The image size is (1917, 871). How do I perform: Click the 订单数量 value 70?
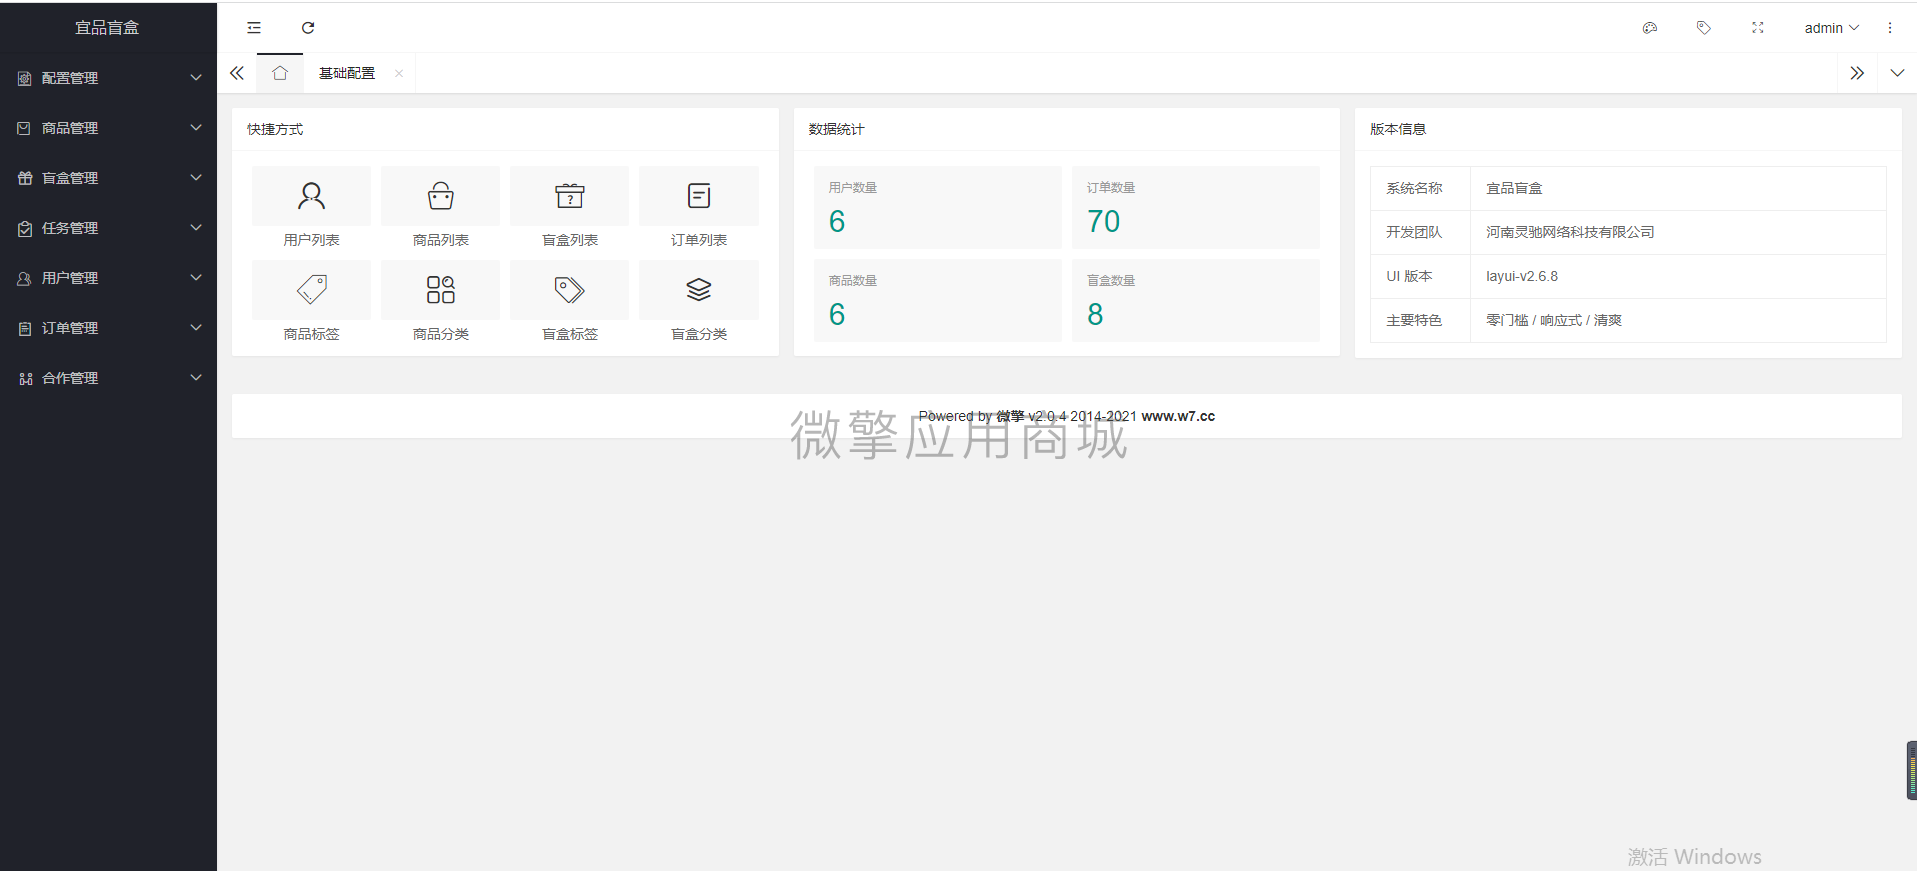click(1104, 221)
